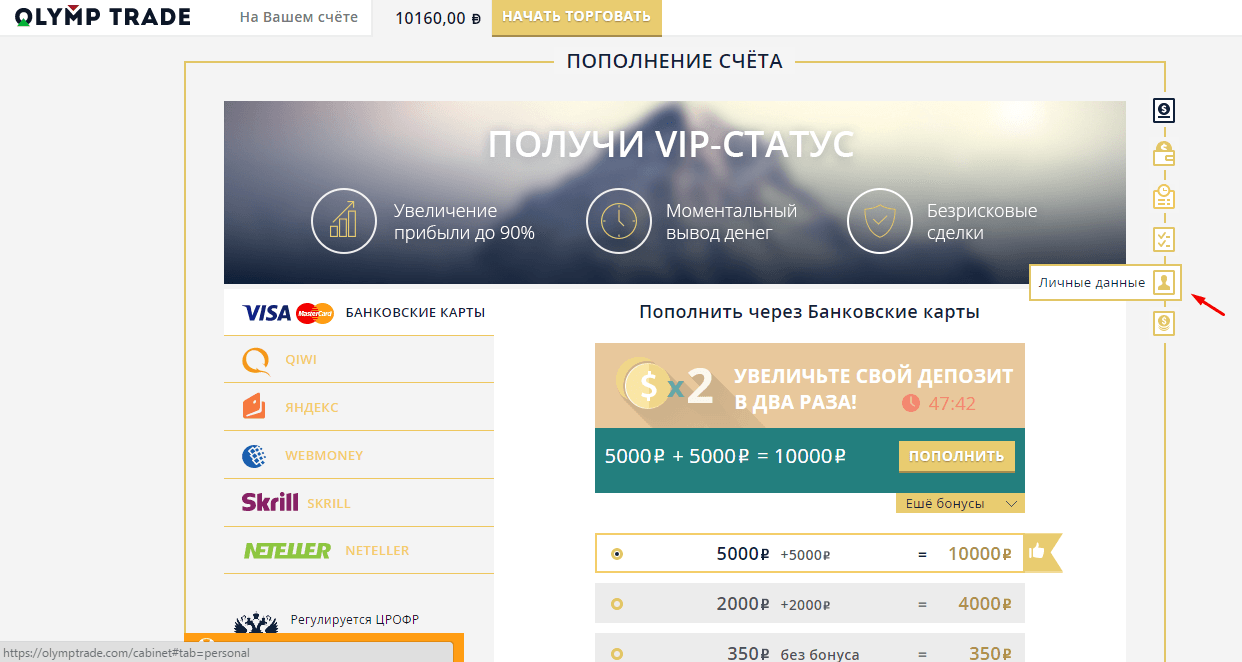Switch to Банковские карты payment tab
This screenshot has height=662, width=1242.
coord(359,312)
